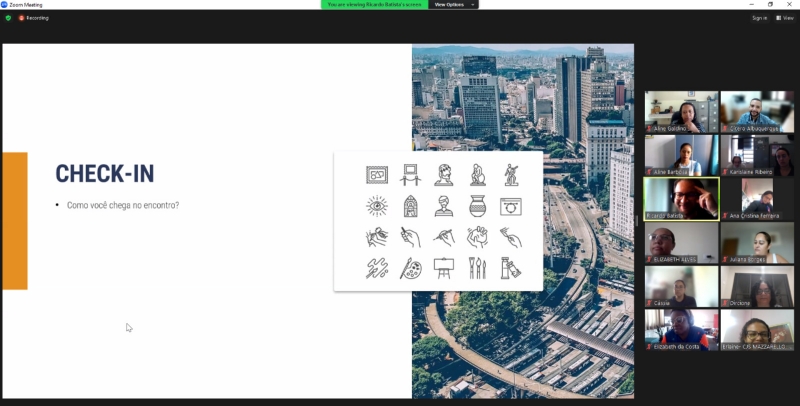Select Ricardo Batista's highlighted video tile
Image resolution: width=800 pixels, height=406 pixels.
pyautogui.click(x=681, y=198)
